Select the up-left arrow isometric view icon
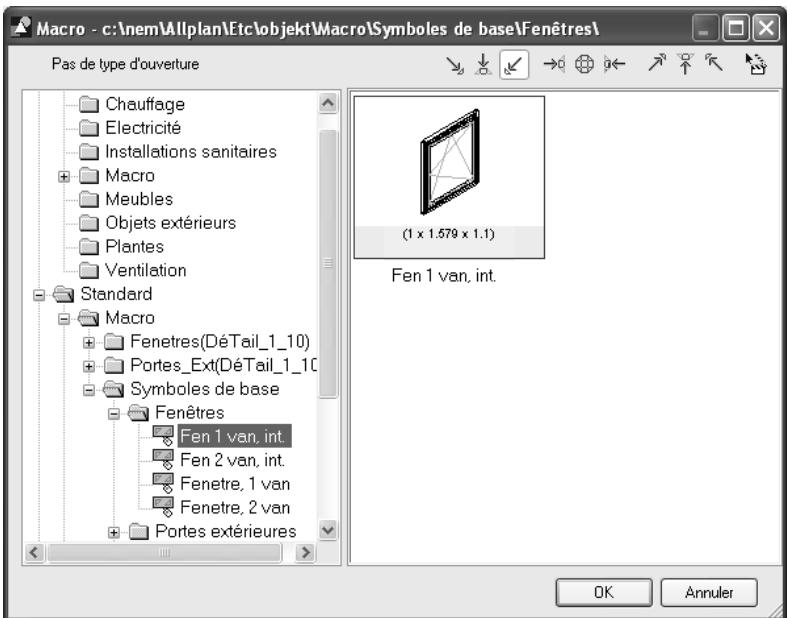Screen dimensions: 787x618 (714, 63)
